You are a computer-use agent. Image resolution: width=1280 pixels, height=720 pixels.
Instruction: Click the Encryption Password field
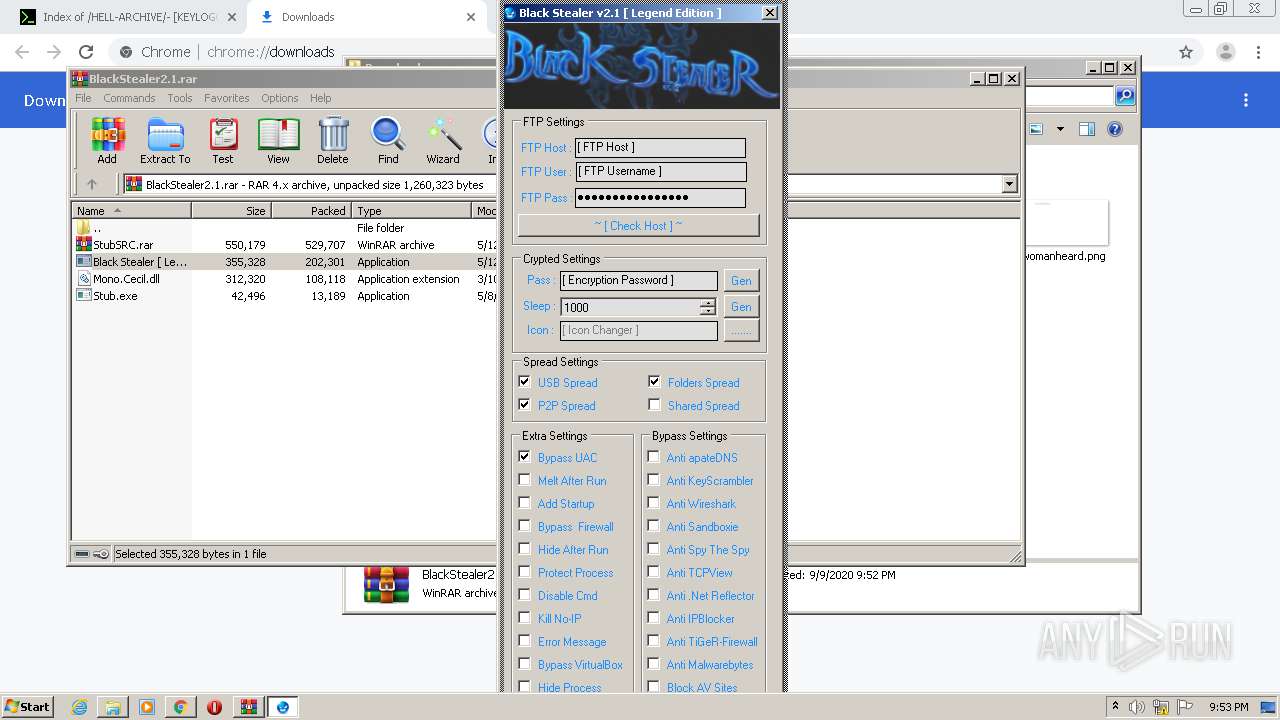click(639, 281)
